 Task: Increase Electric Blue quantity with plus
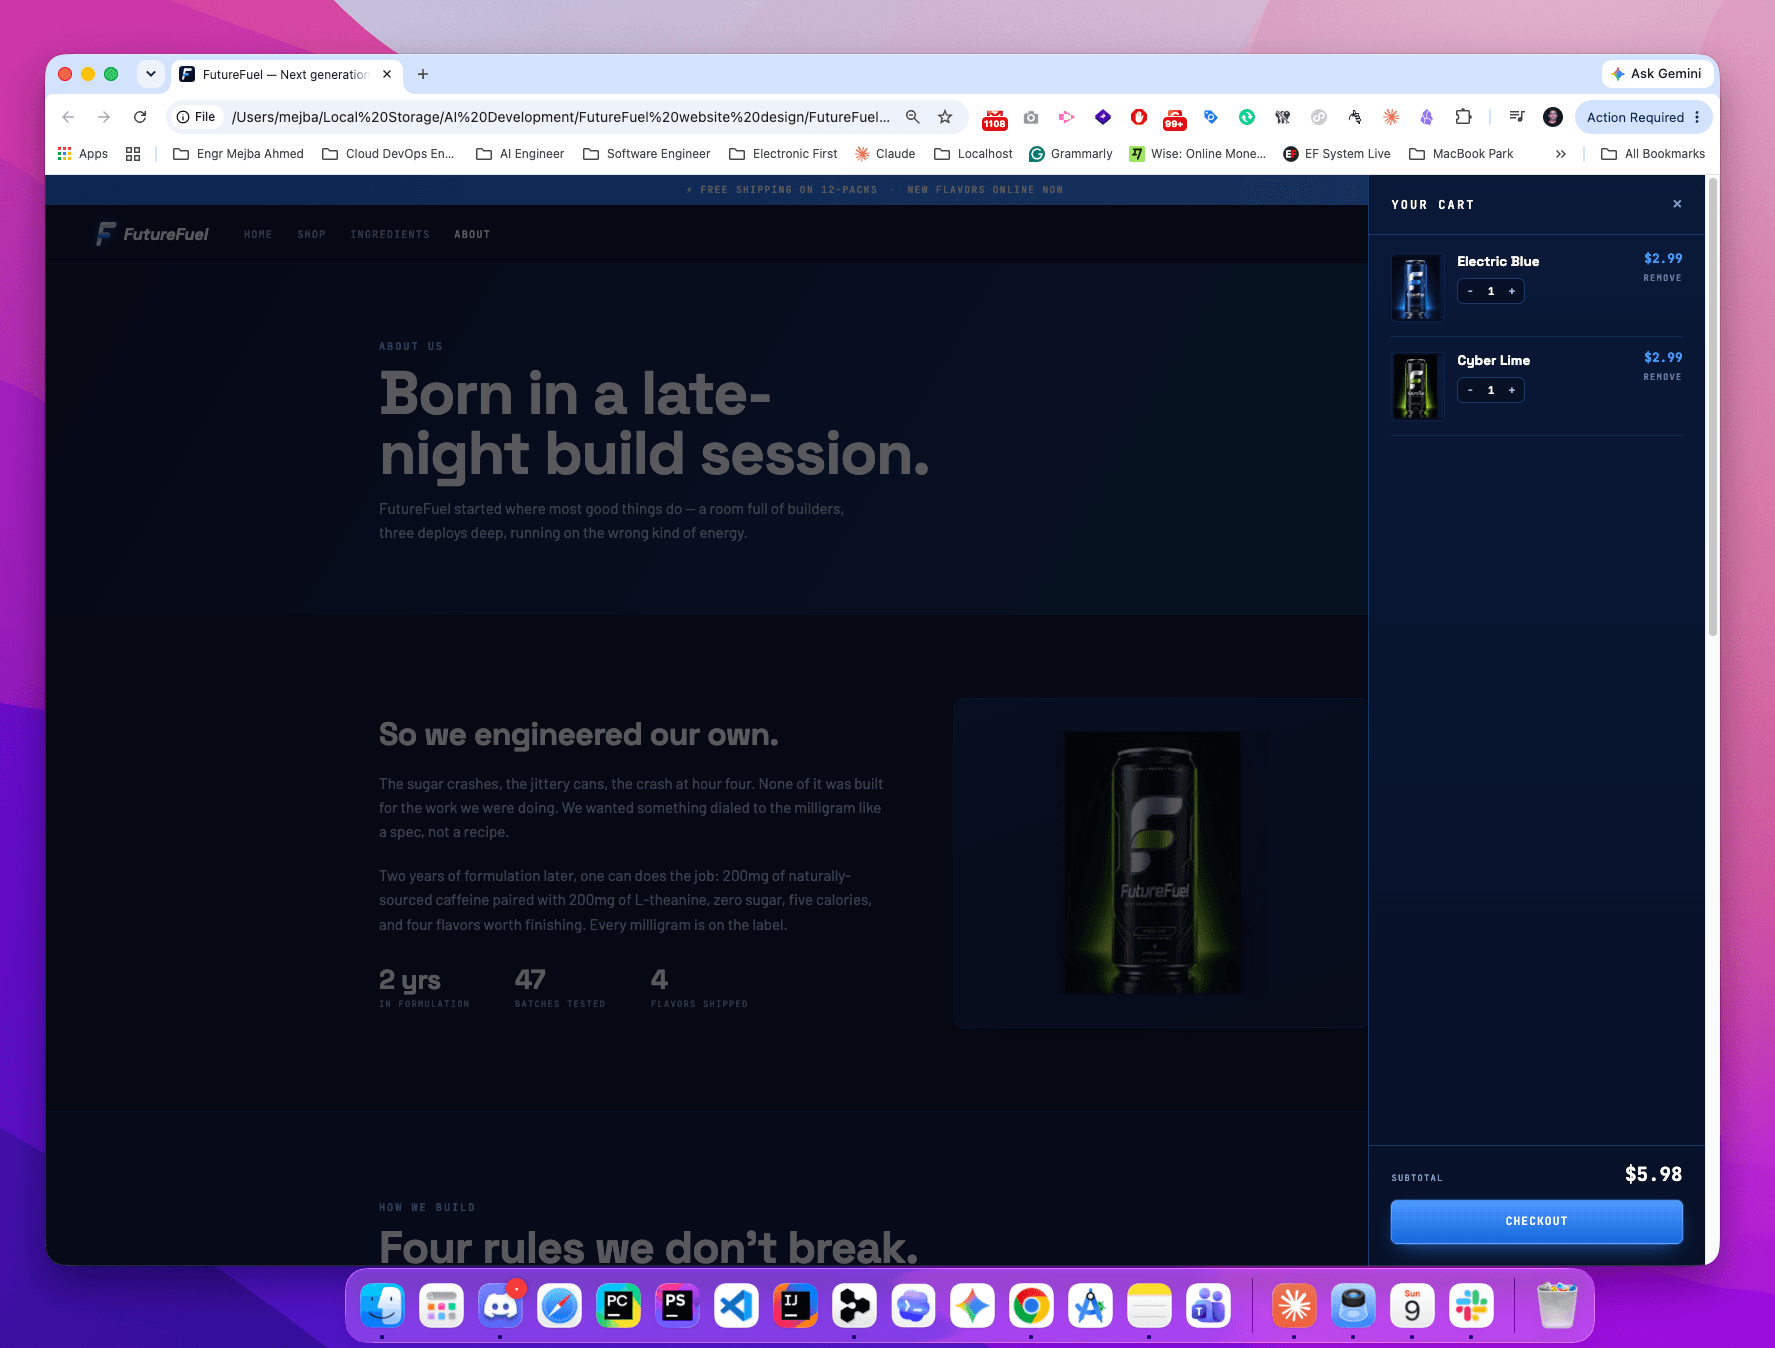point(1512,291)
